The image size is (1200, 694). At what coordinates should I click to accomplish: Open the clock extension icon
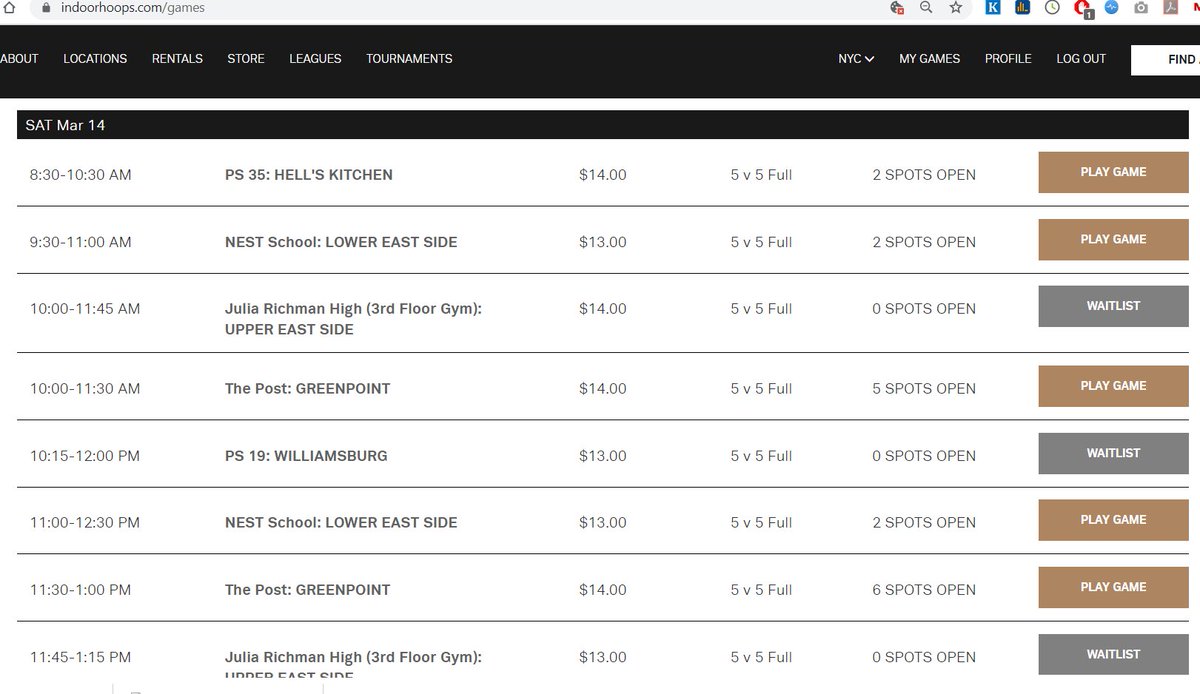pyautogui.click(x=1052, y=7)
